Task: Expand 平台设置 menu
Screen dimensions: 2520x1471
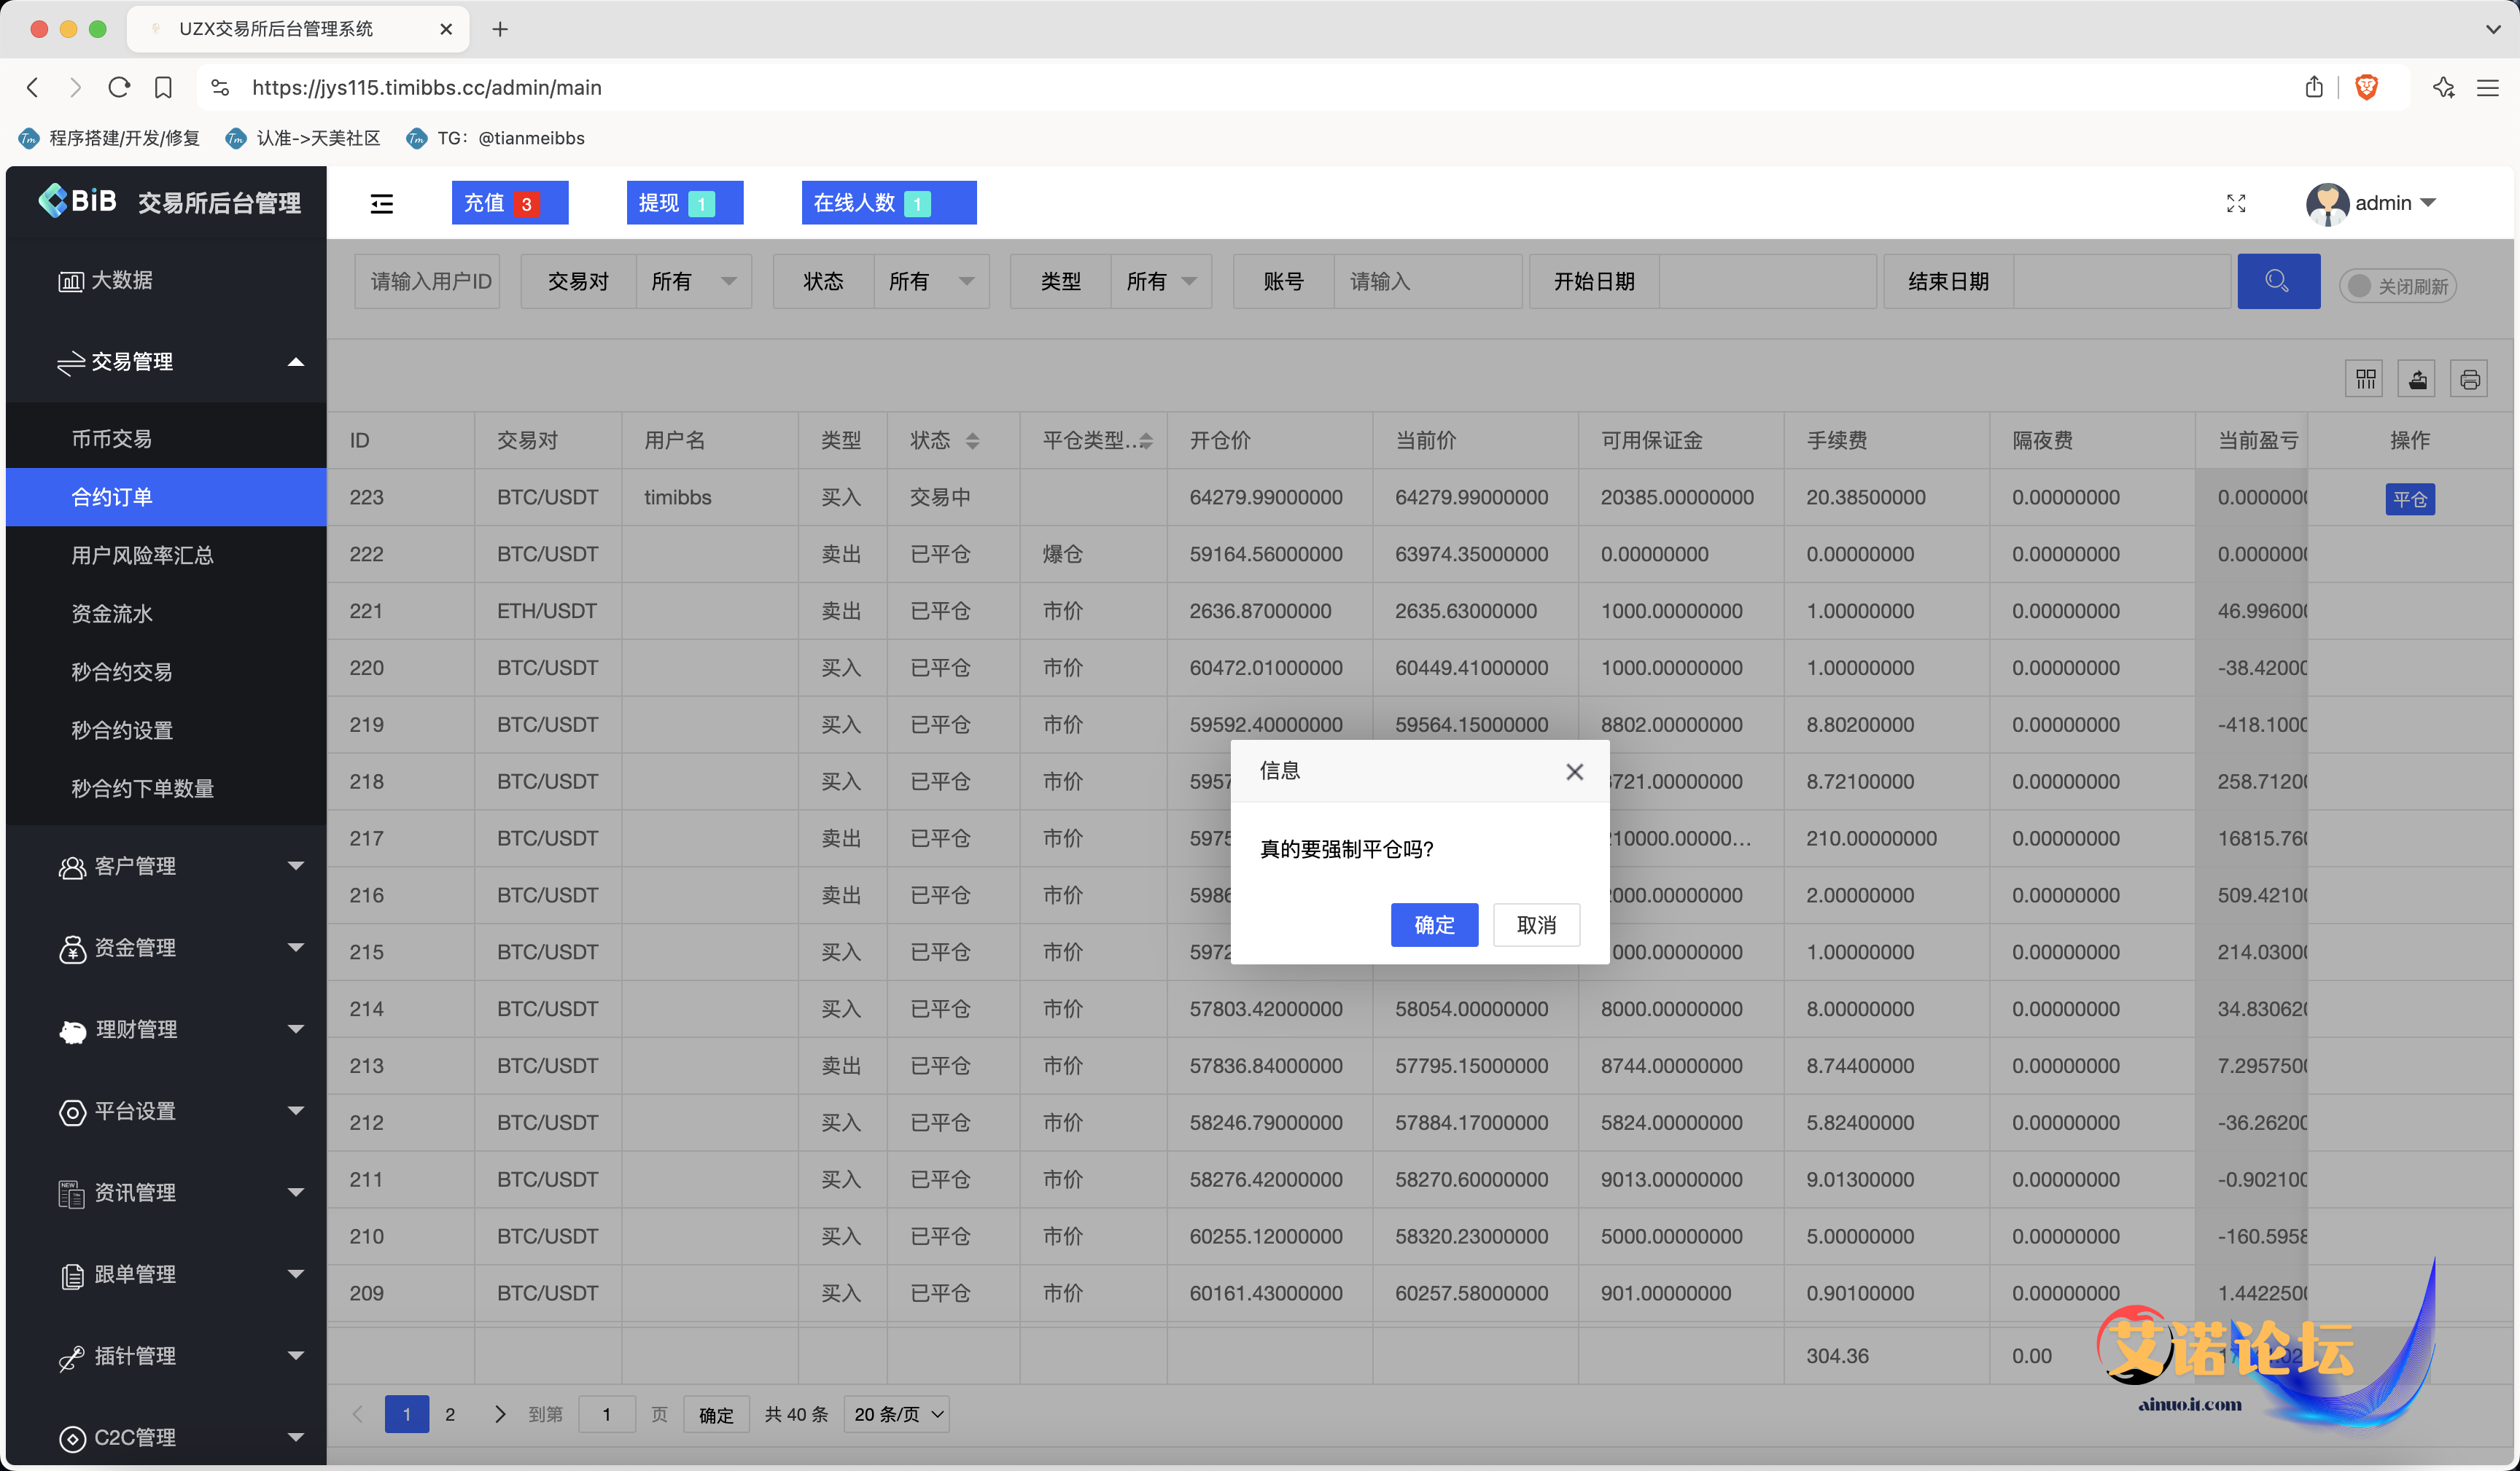Action: tap(166, 1111)
